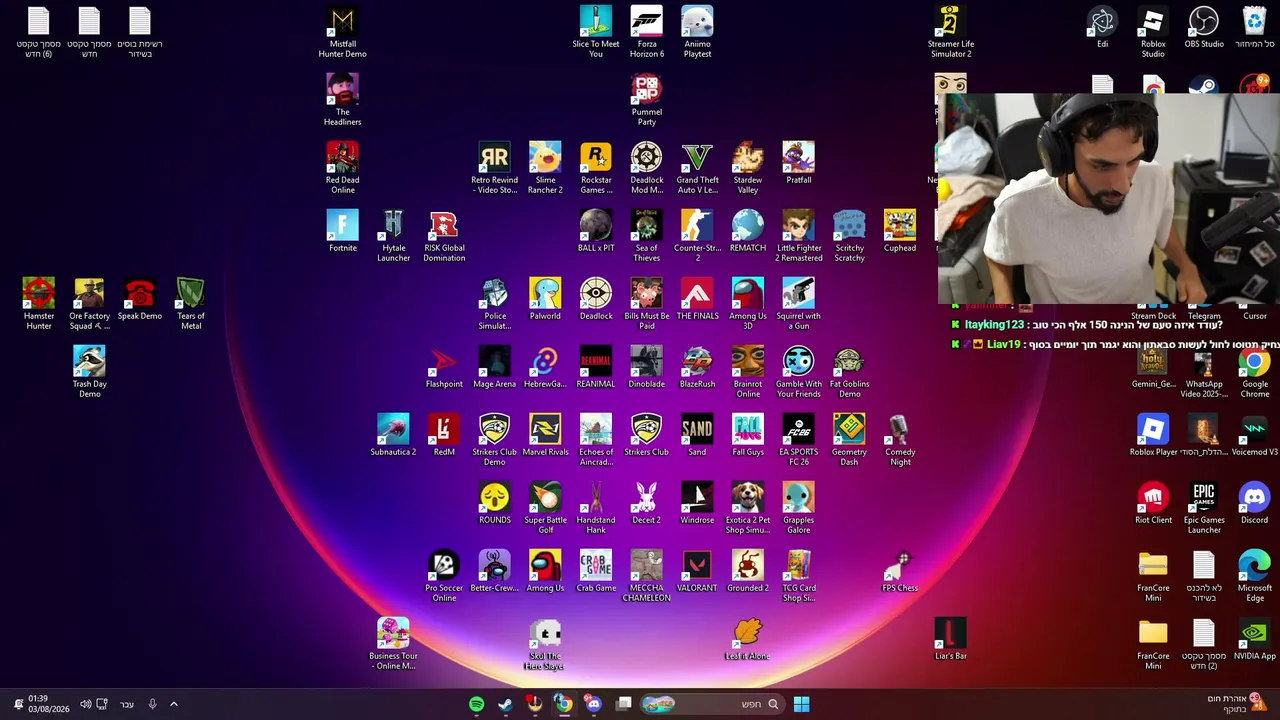Launch VALORANT from the desktop
The height and width of the screenshot is (720, 1280).
point(697,571)
